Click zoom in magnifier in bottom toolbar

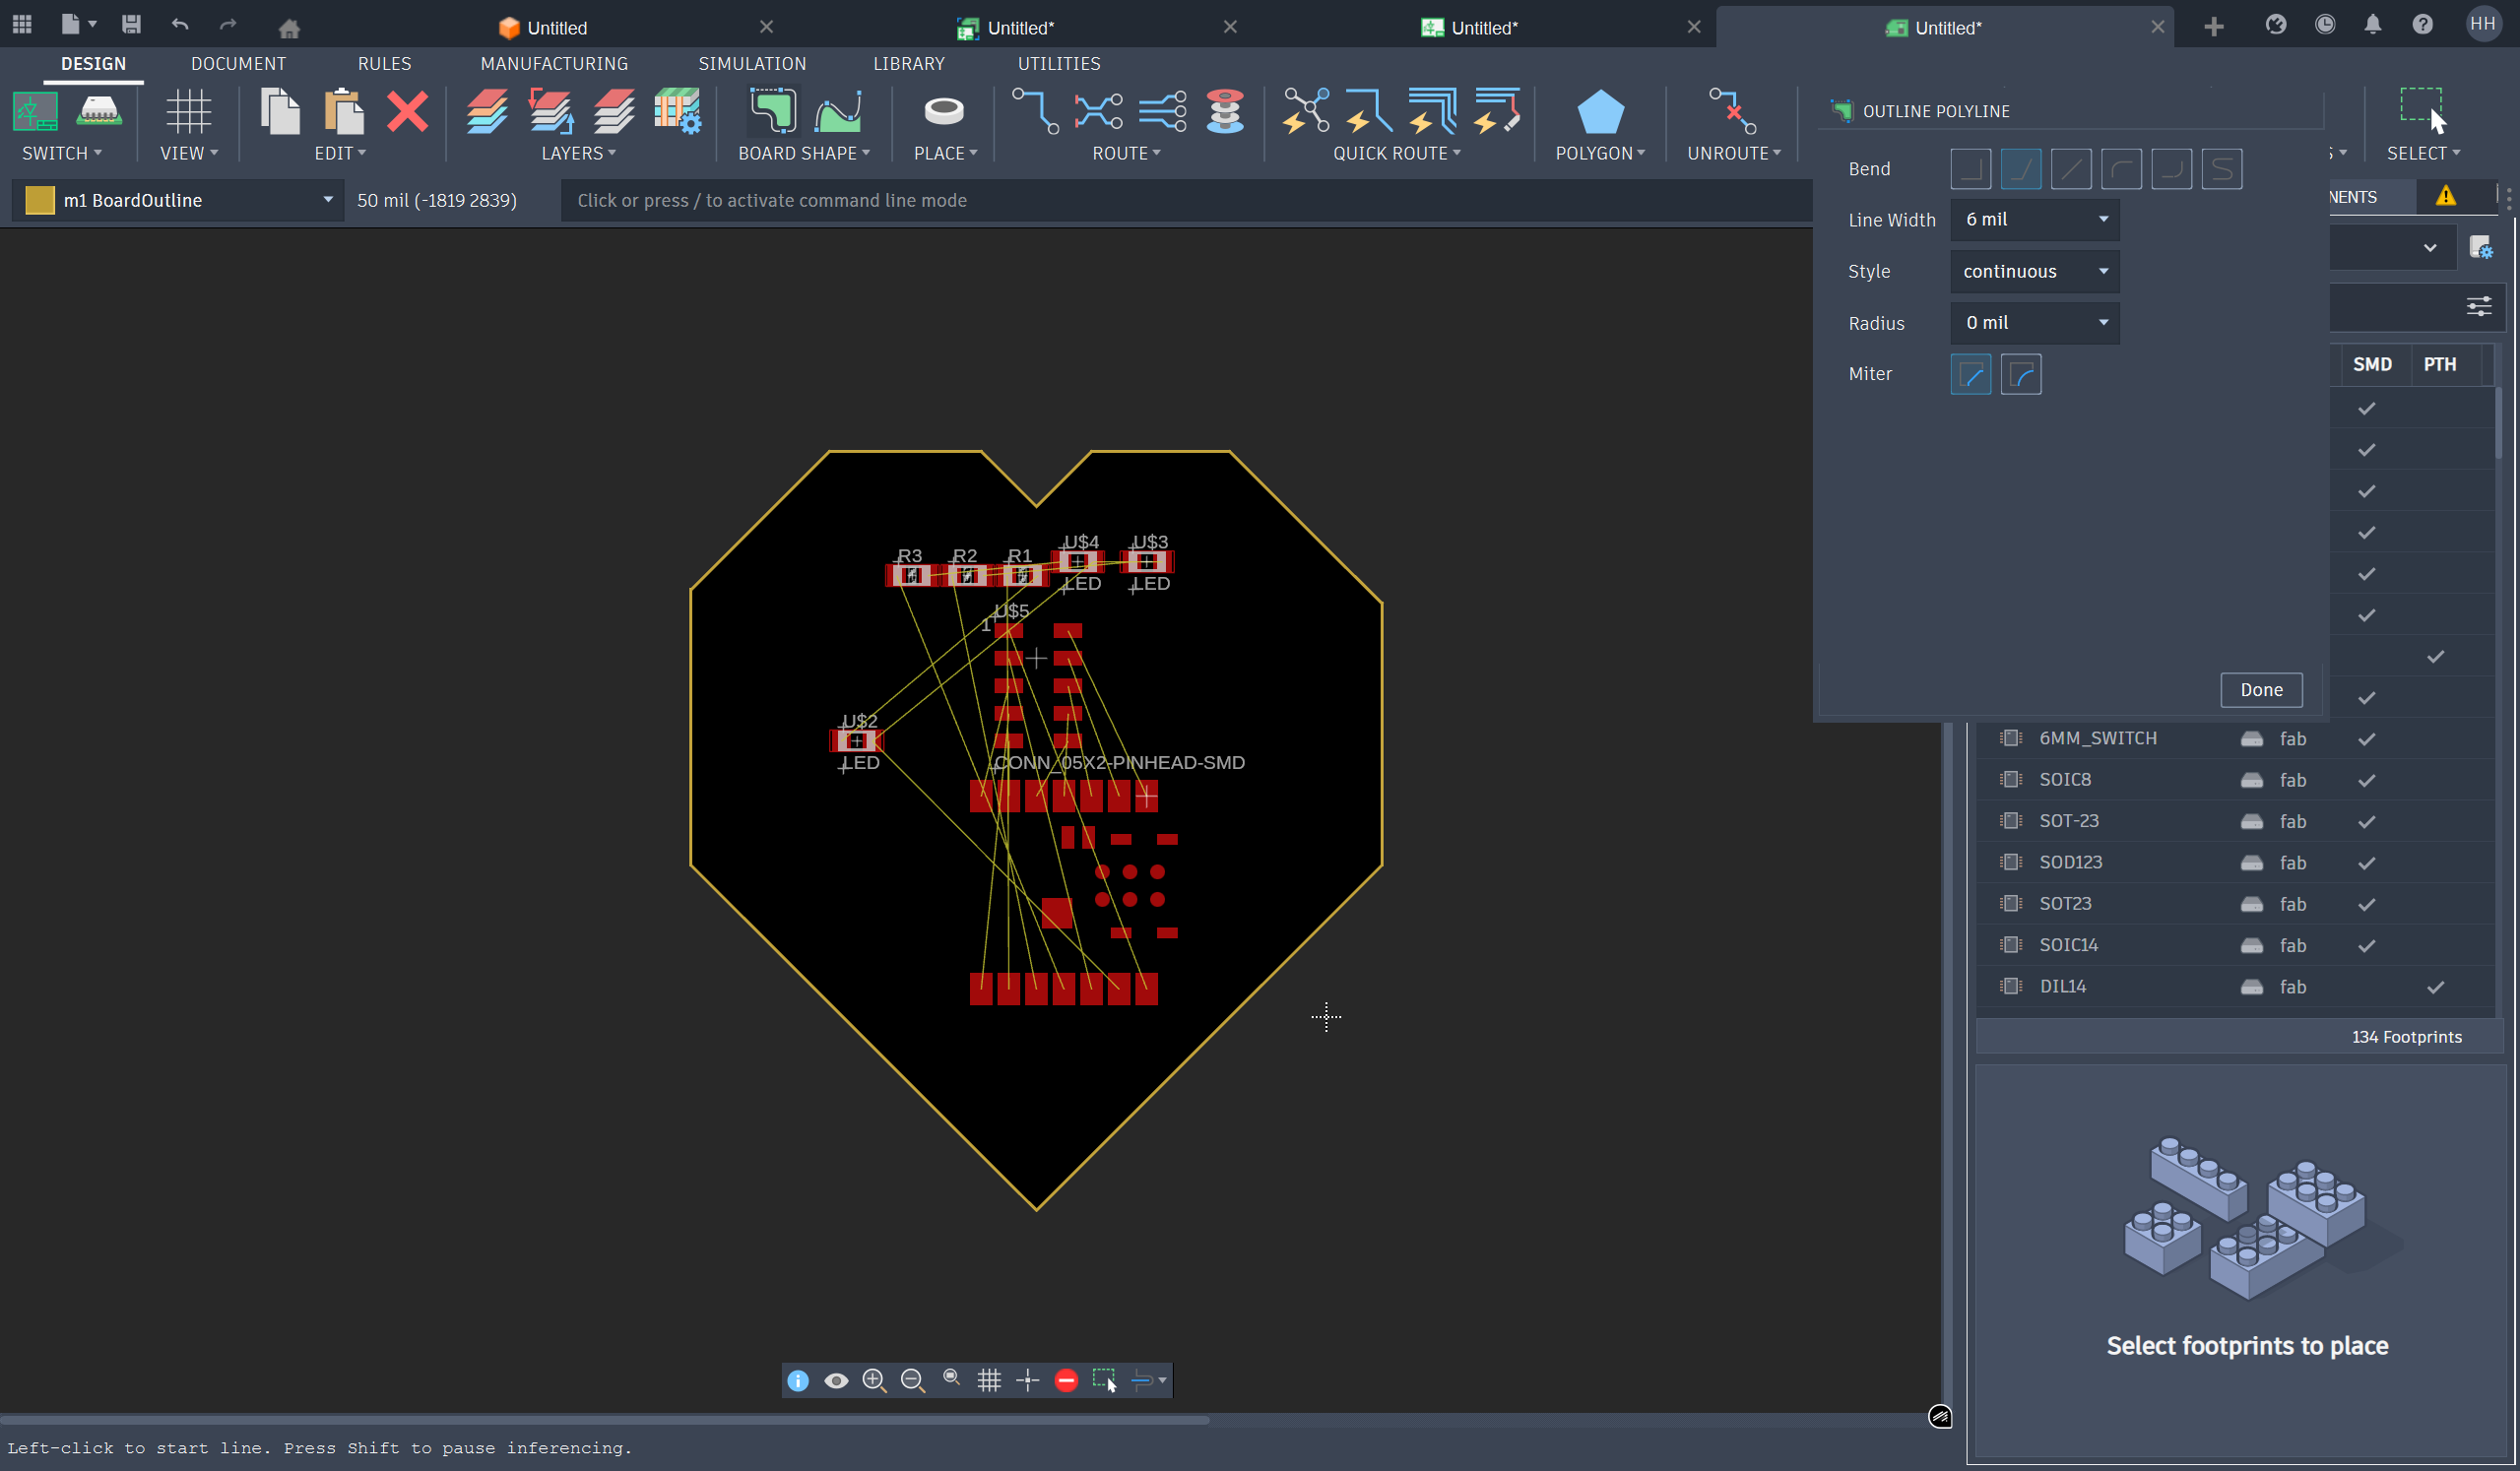[874, 1380]
